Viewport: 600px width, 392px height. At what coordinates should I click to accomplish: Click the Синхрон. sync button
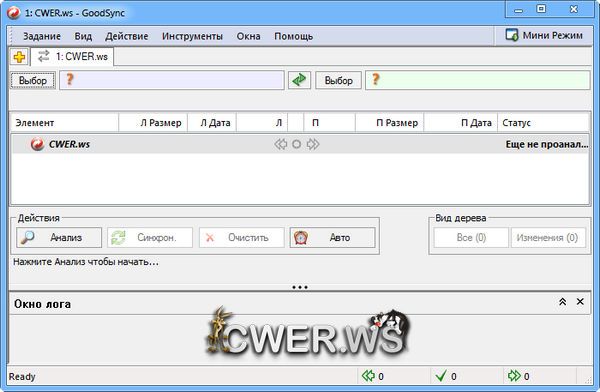pyautogui.click(x=150, y=238)
